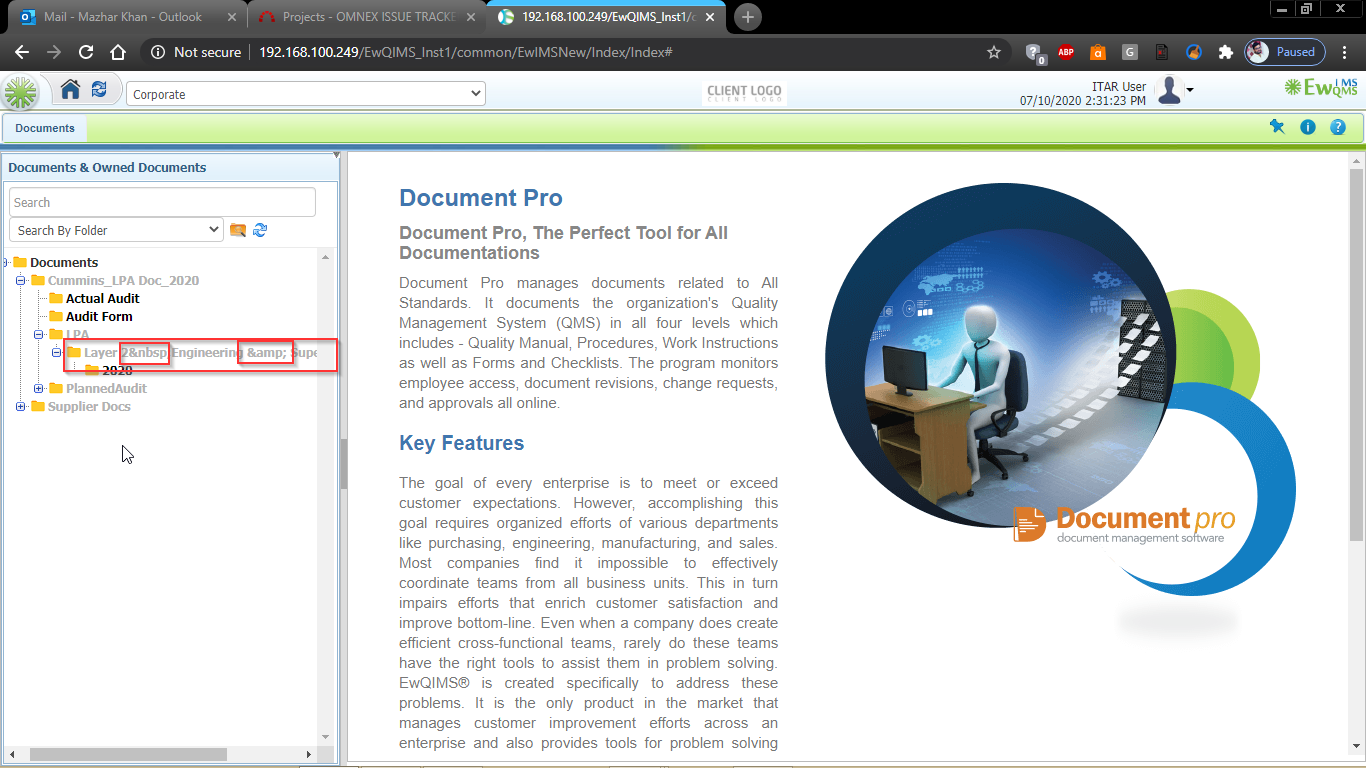
Task: Click the Document Pro heading
Action: pyautogui.click(x=481, y=198)
